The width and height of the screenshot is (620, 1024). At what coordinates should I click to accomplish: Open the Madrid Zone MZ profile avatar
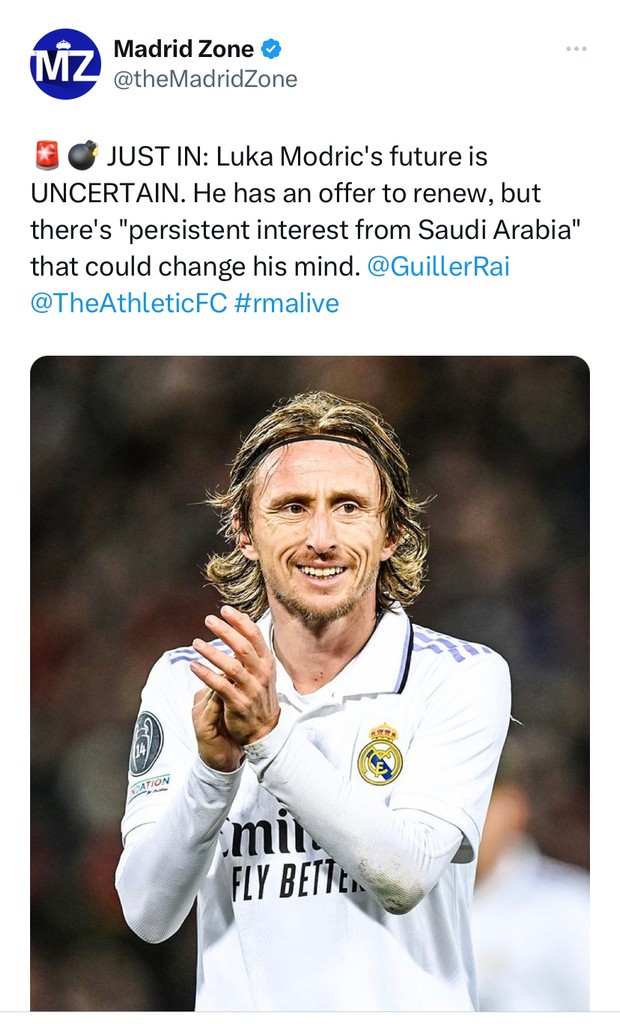point(65,64)
